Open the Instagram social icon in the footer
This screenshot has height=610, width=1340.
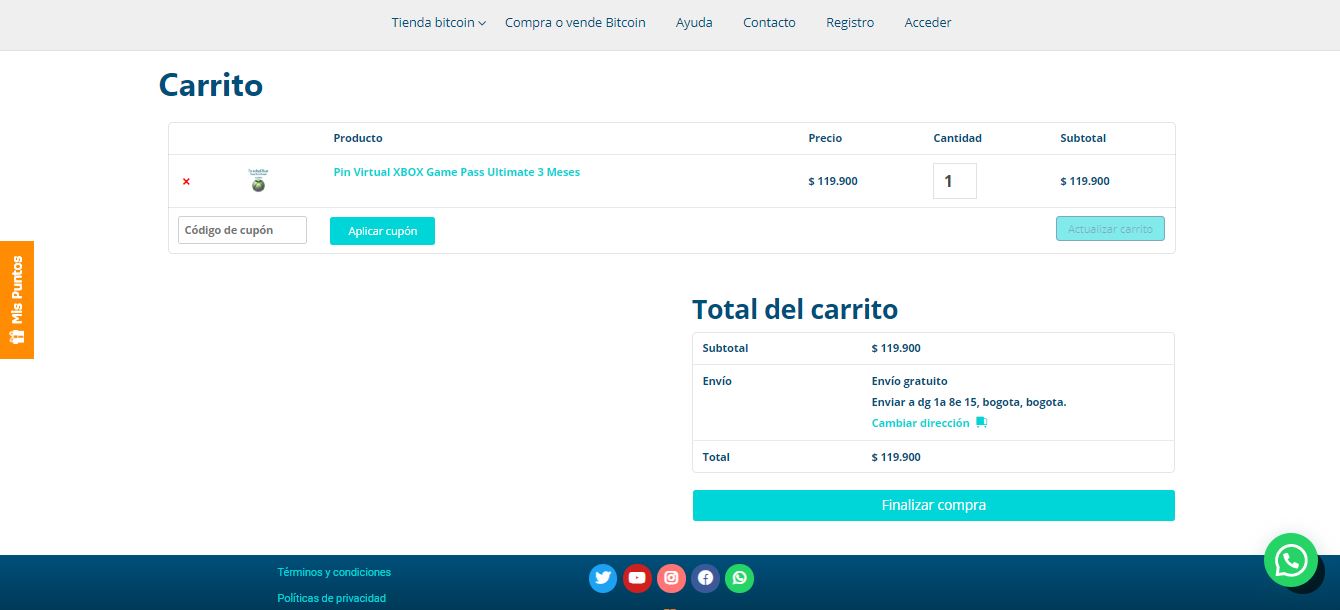pos(671,578)
